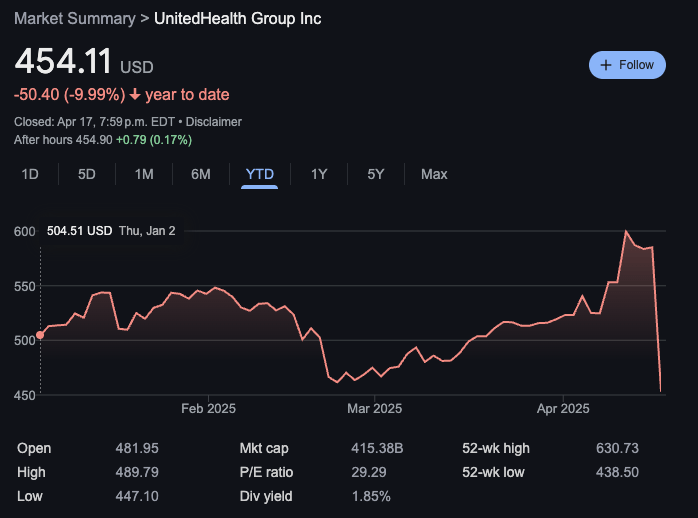The image size is (698, 518).
Task: Click the Open value 481.95
Action: [x=137, y=448]
